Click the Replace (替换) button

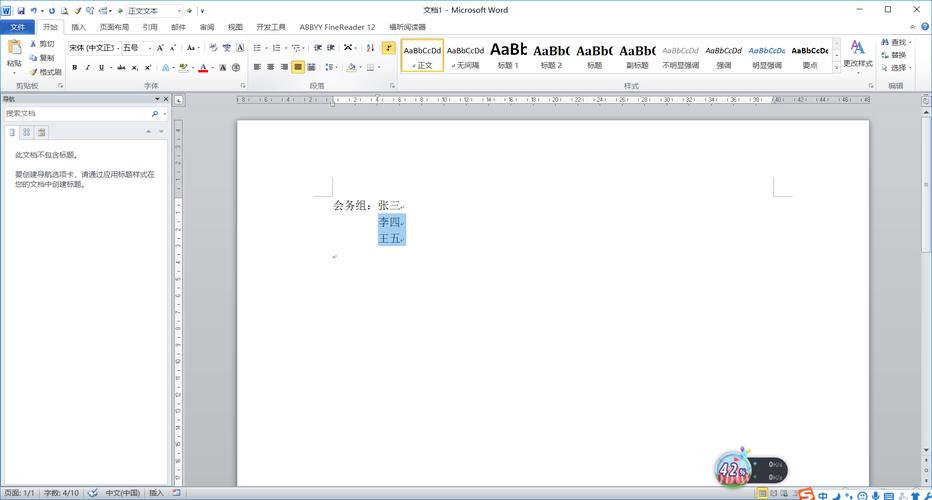pyautogui.click(x=897, y=55)
